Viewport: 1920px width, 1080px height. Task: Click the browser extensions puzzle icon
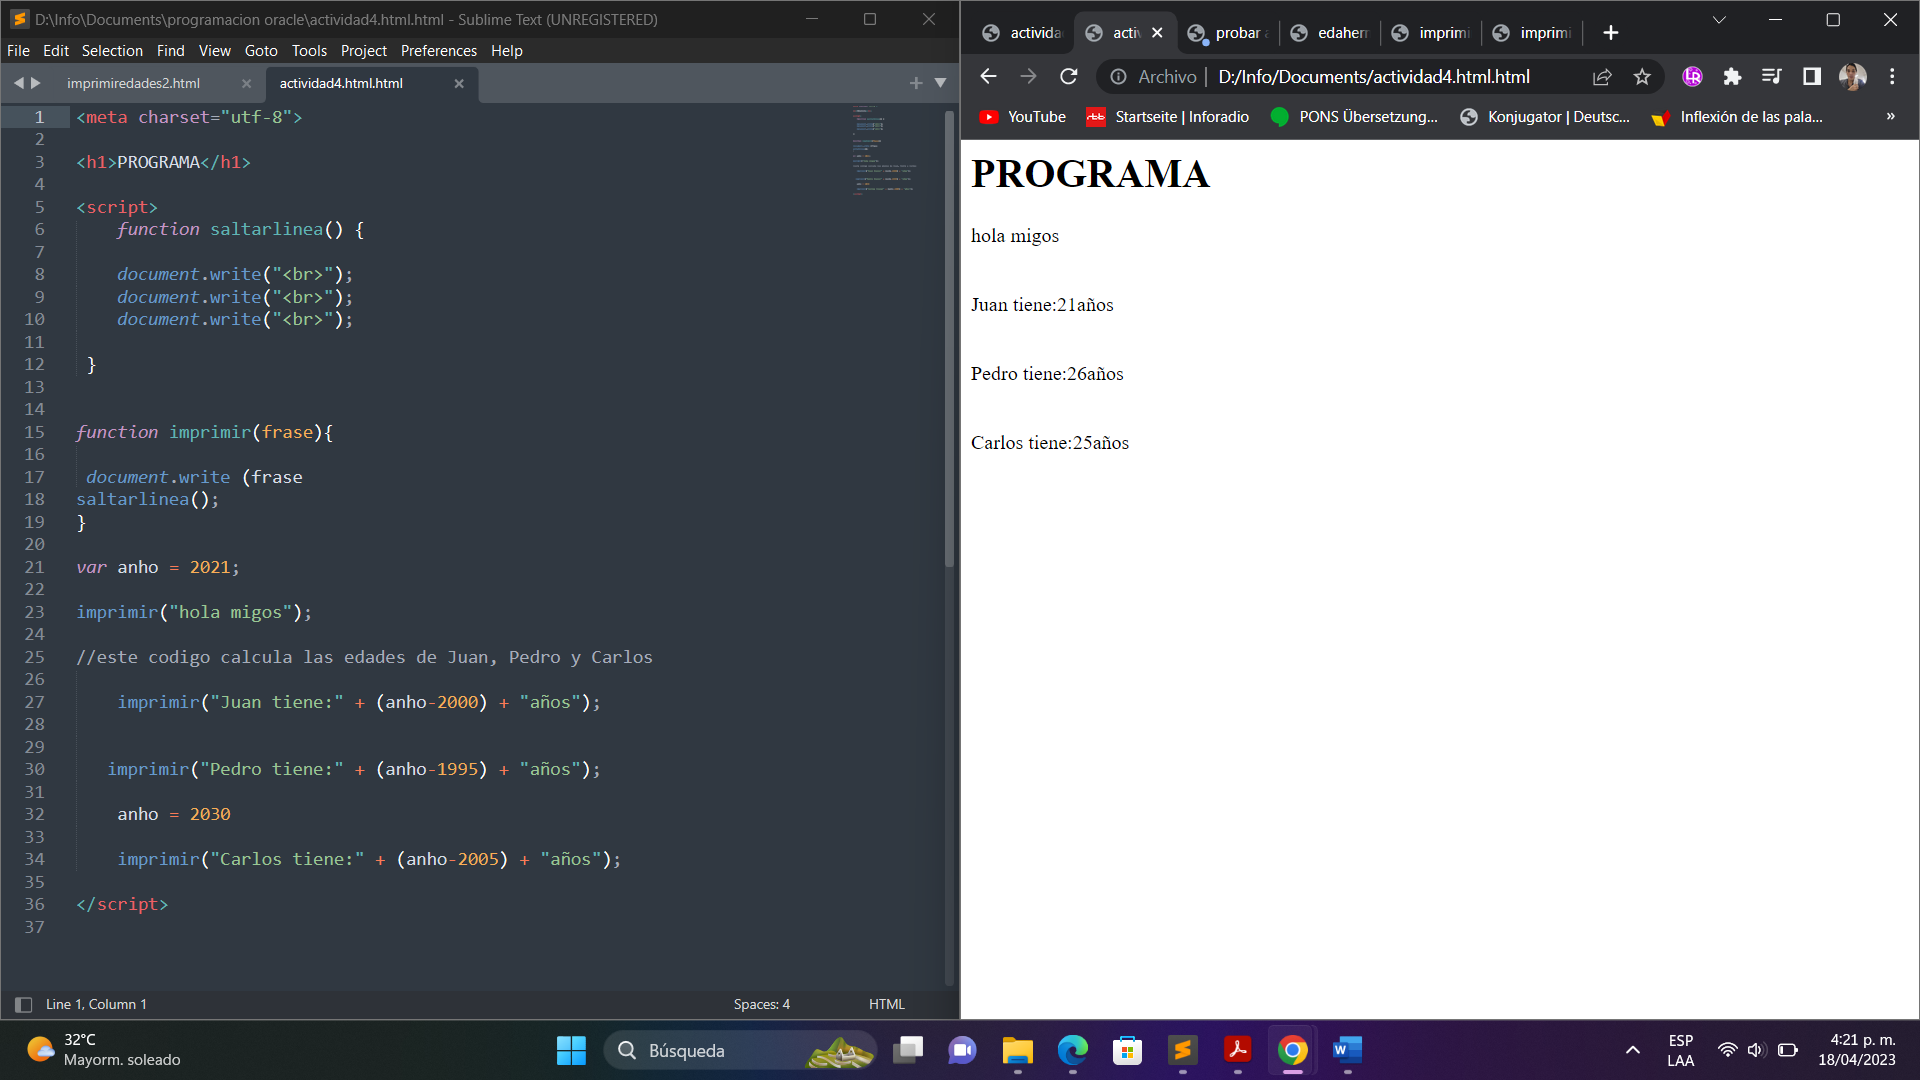coord(1734,76)
